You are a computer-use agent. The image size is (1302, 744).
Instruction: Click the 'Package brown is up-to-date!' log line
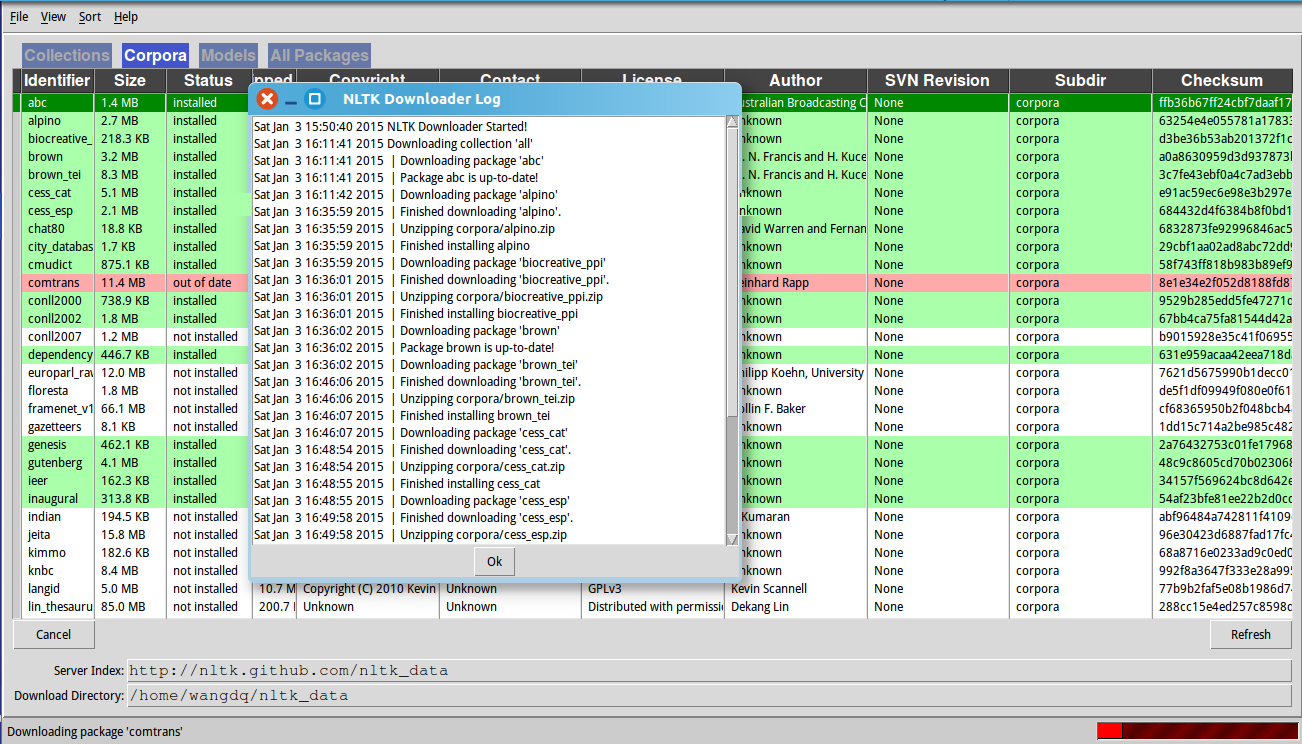pos(404,348)
